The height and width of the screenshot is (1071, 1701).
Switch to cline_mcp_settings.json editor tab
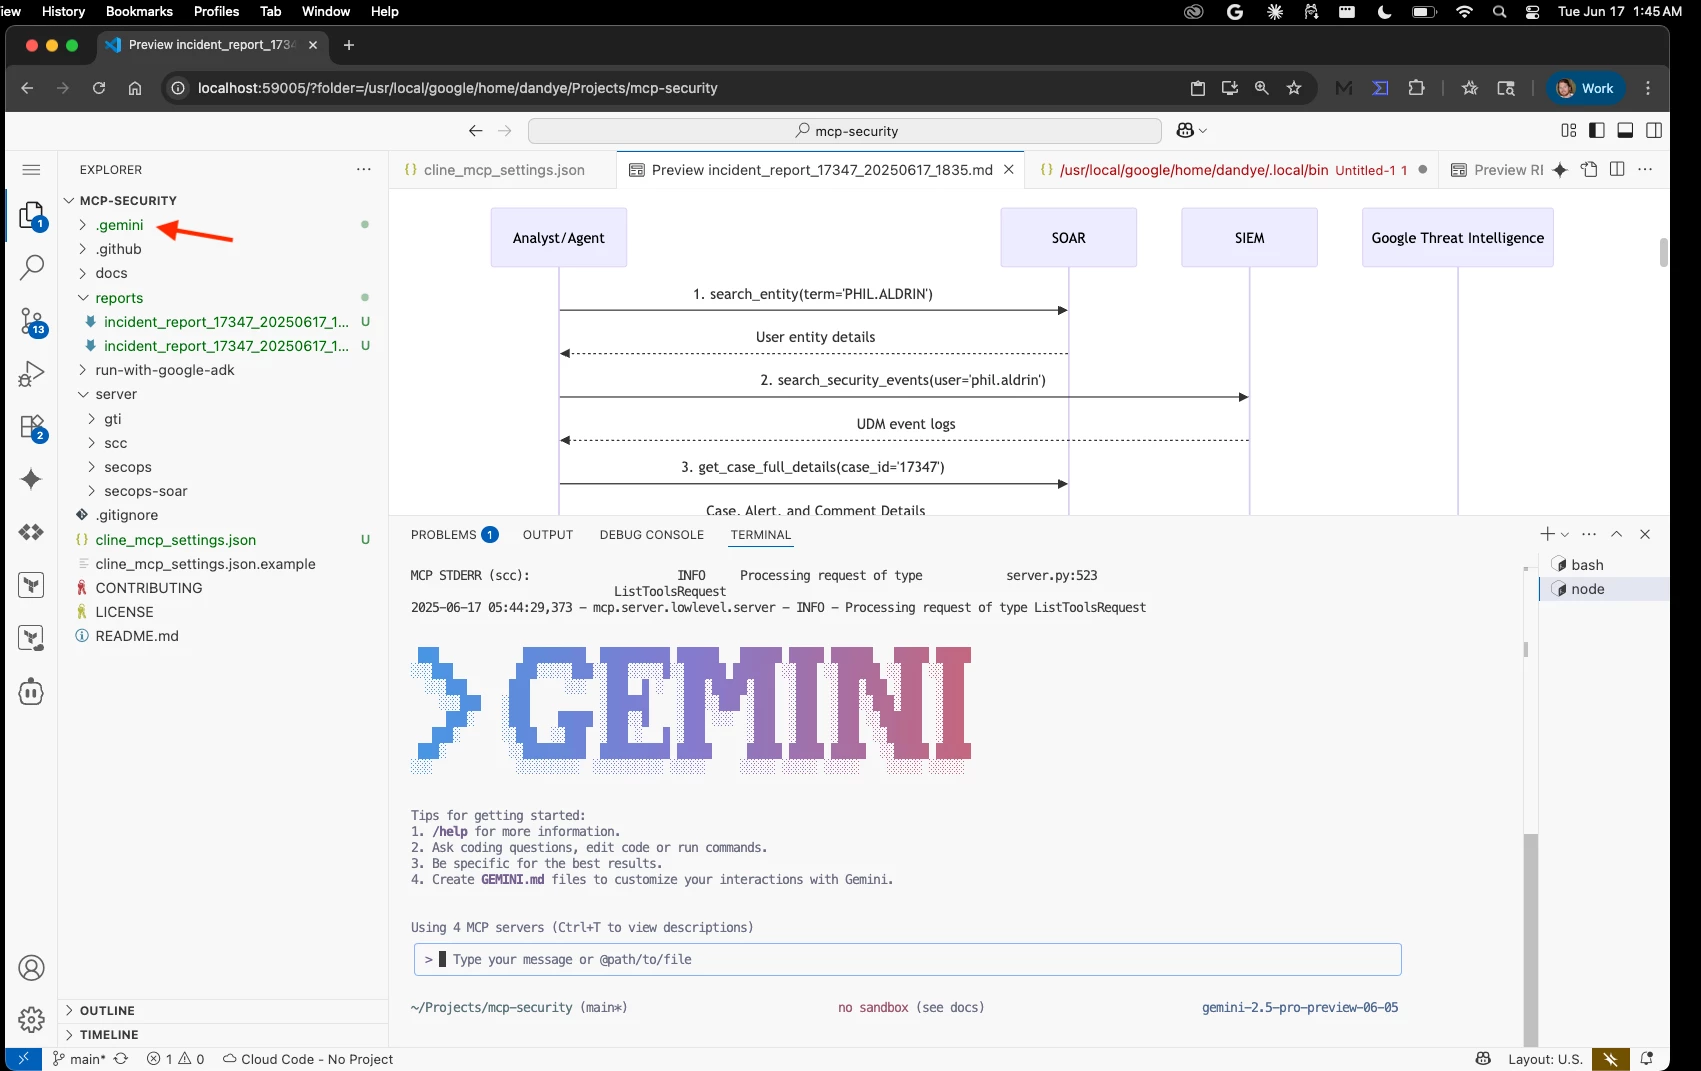503,170
